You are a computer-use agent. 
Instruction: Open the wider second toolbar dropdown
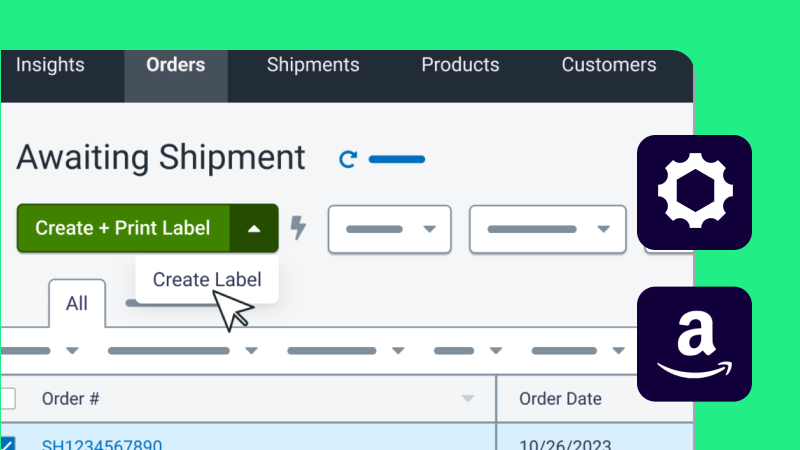pyautogui.click(x=547, y=229)
